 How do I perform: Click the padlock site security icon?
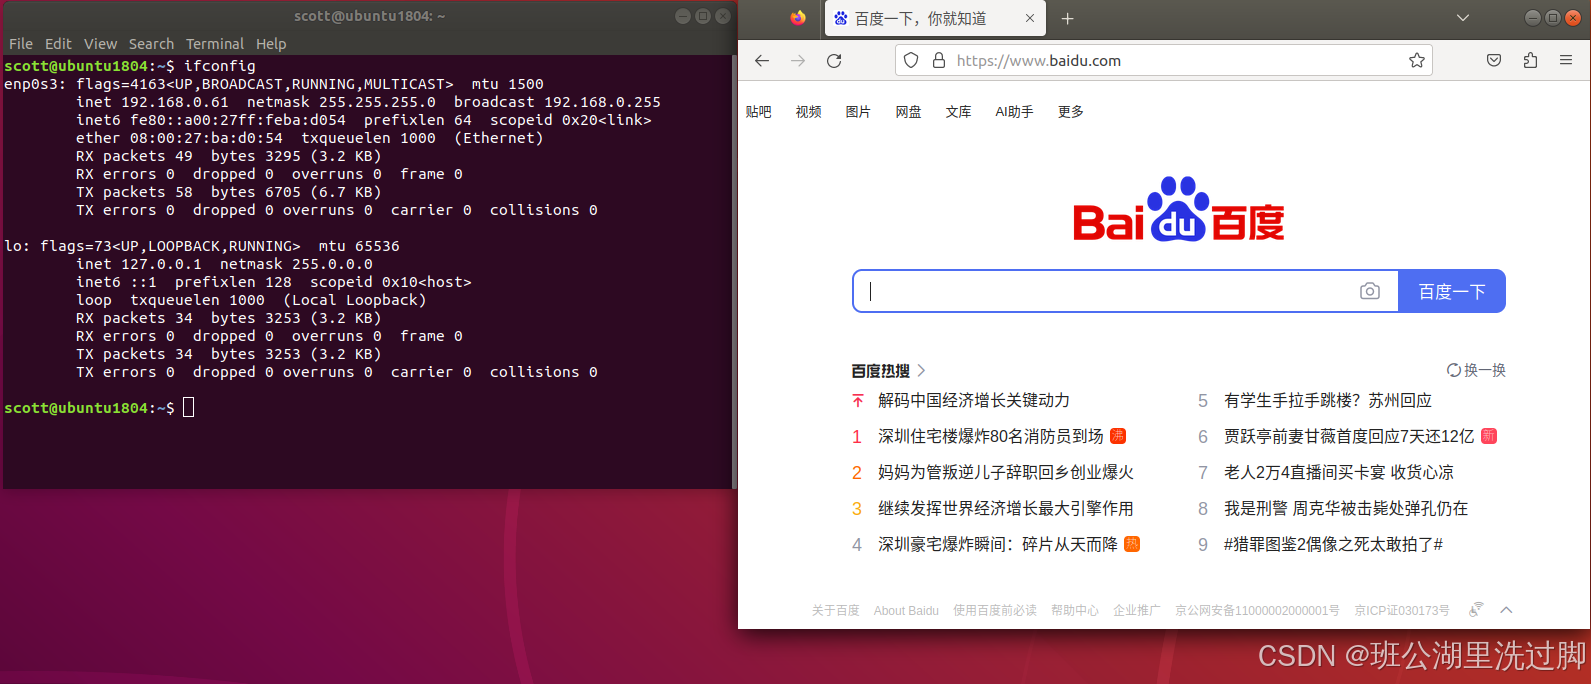coord(939,61)
